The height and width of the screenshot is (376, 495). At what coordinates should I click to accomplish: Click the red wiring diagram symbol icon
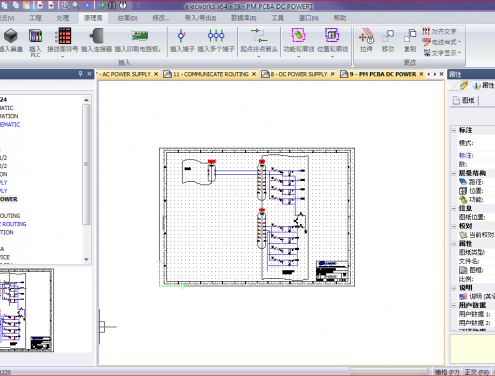(64, 36)
